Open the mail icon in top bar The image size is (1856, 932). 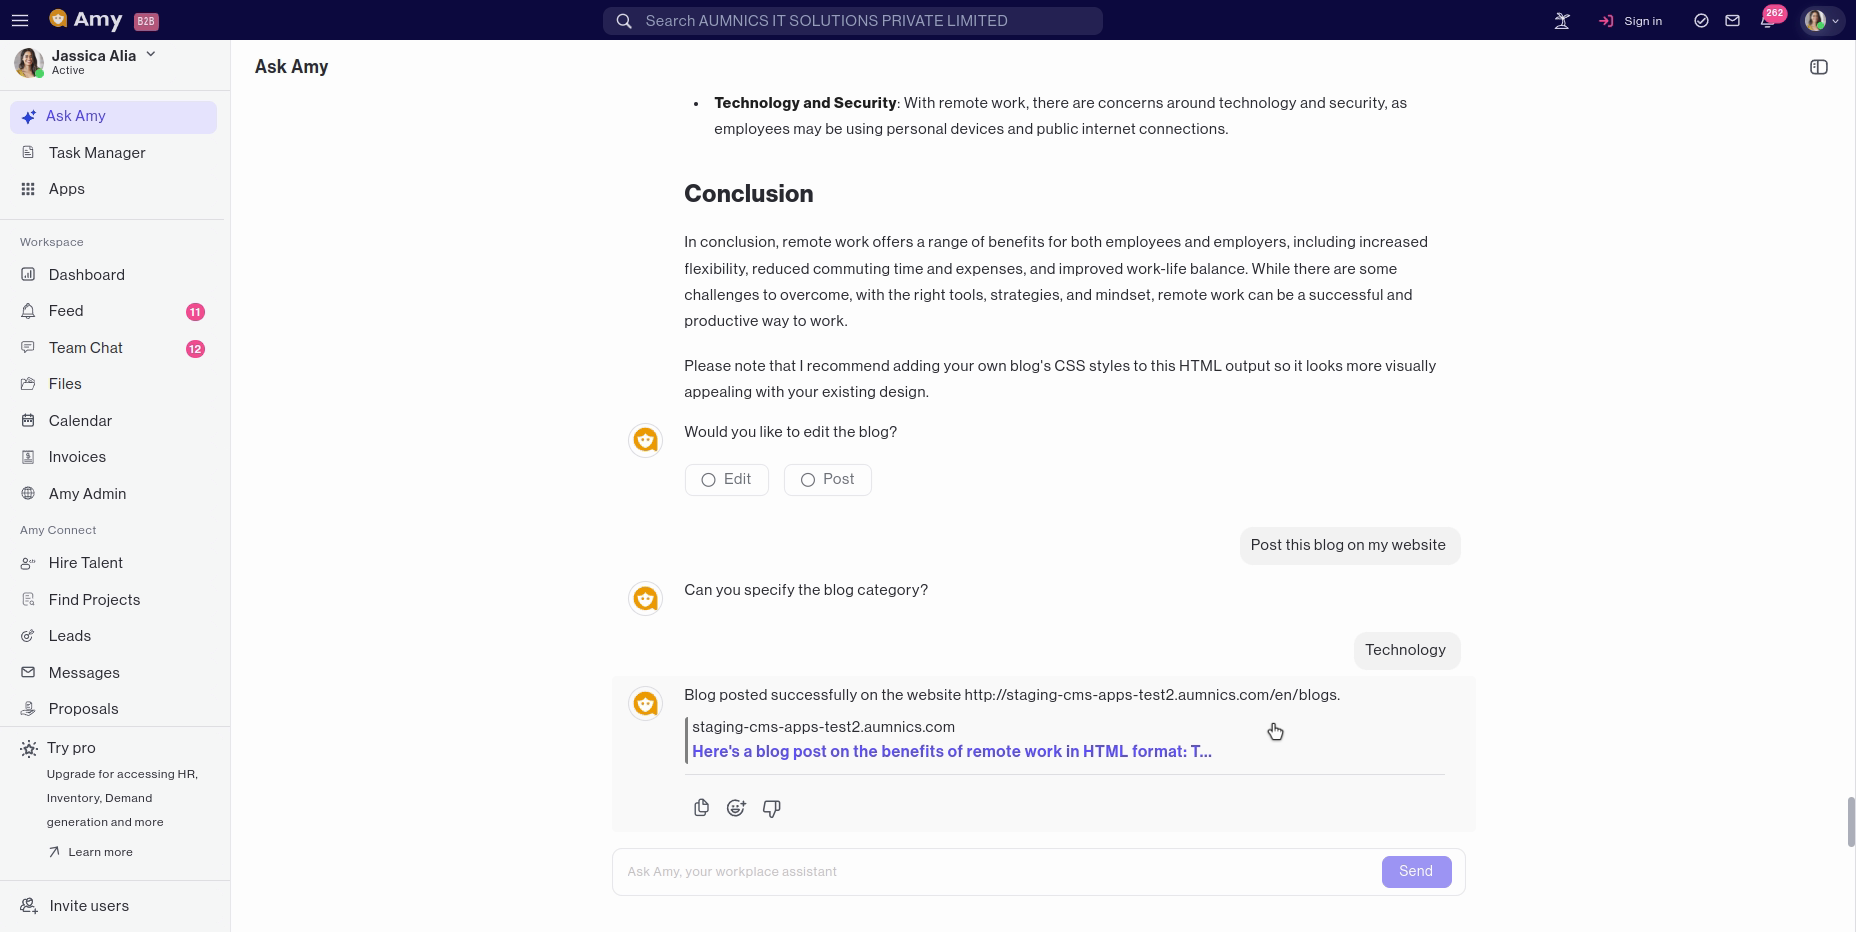pyautogui.click(x=1733, y=21)
